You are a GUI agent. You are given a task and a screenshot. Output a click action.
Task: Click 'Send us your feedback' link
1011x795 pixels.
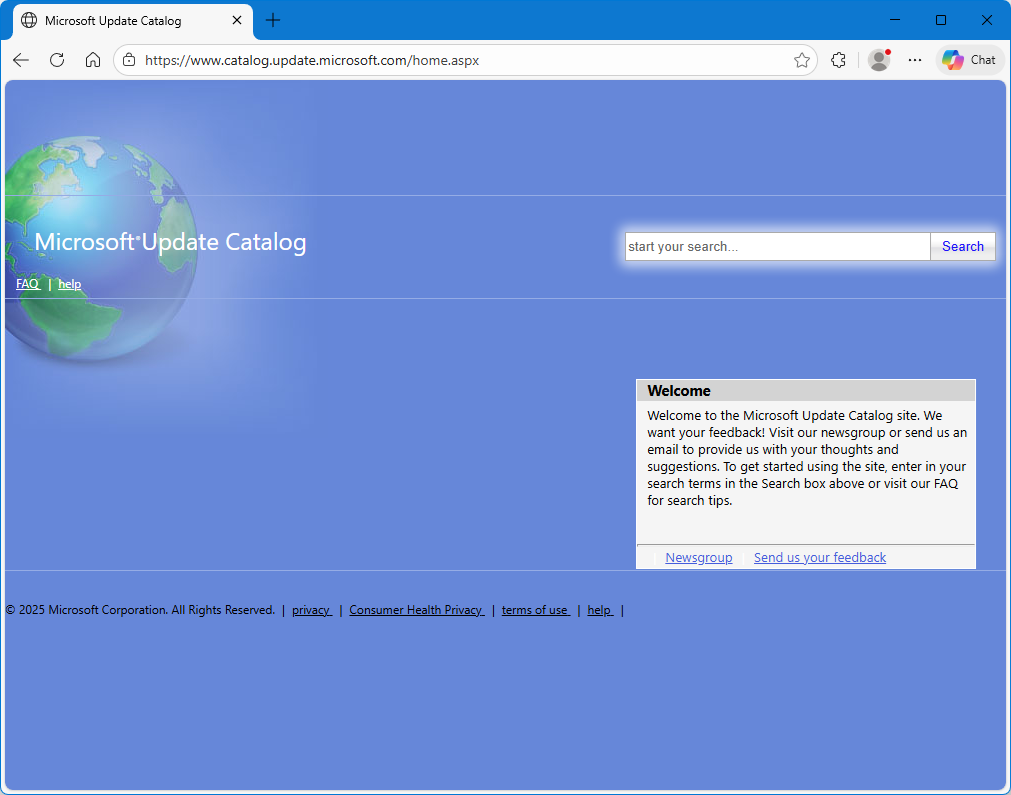(x=819, y=558)
